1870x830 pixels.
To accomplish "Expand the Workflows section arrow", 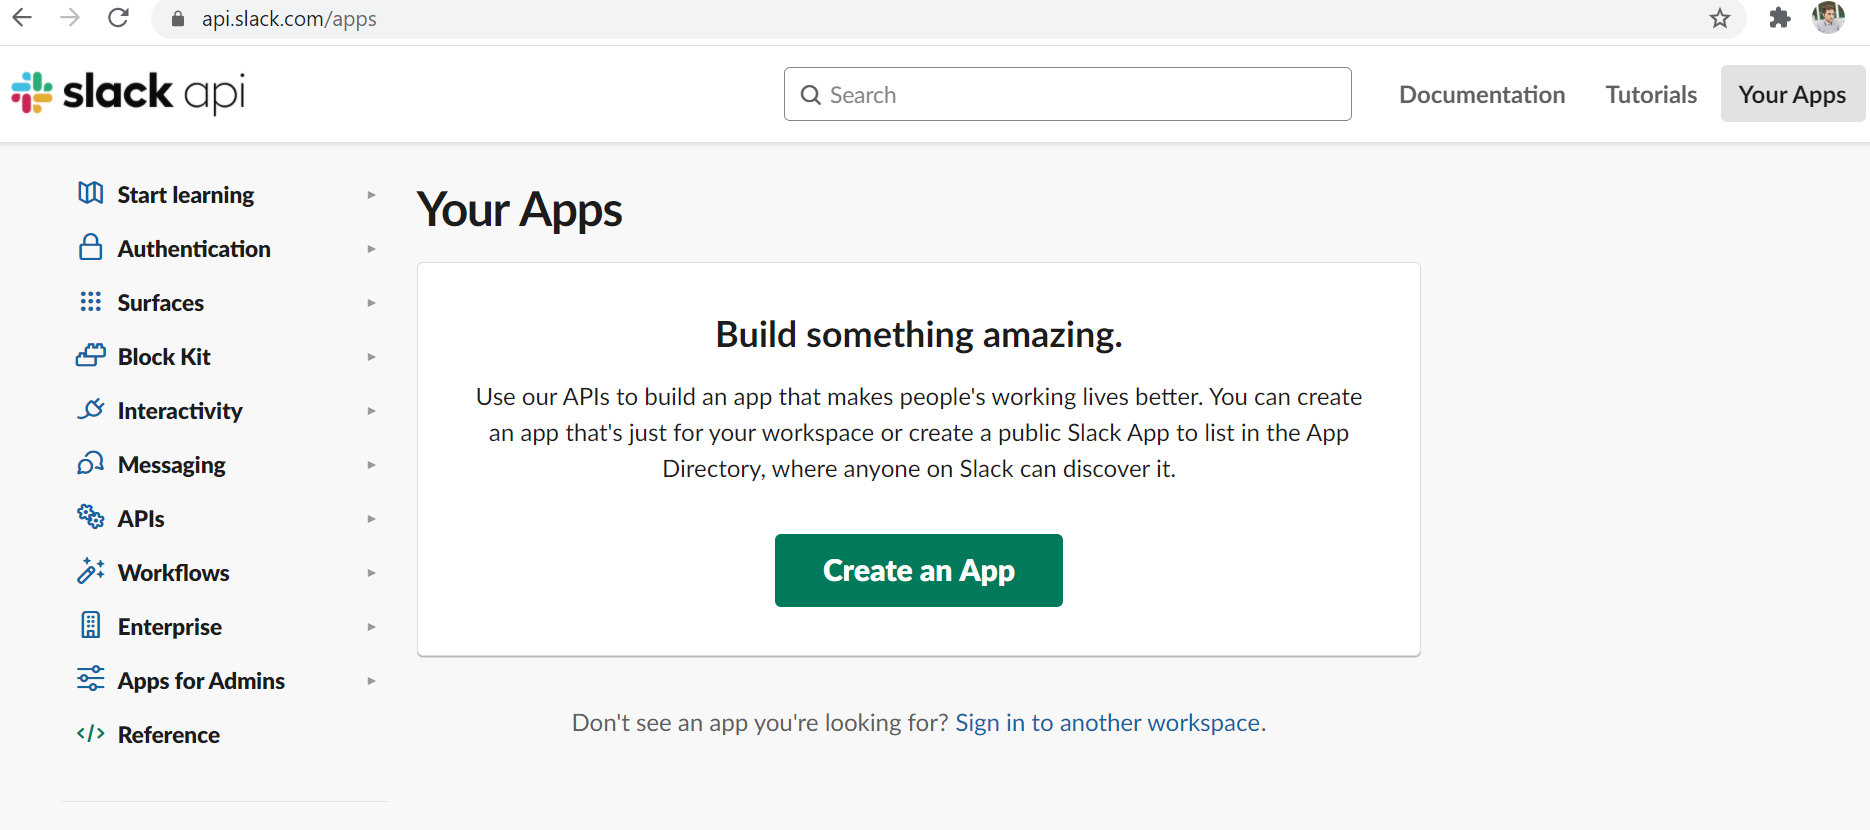I will [x=371, y=573].
